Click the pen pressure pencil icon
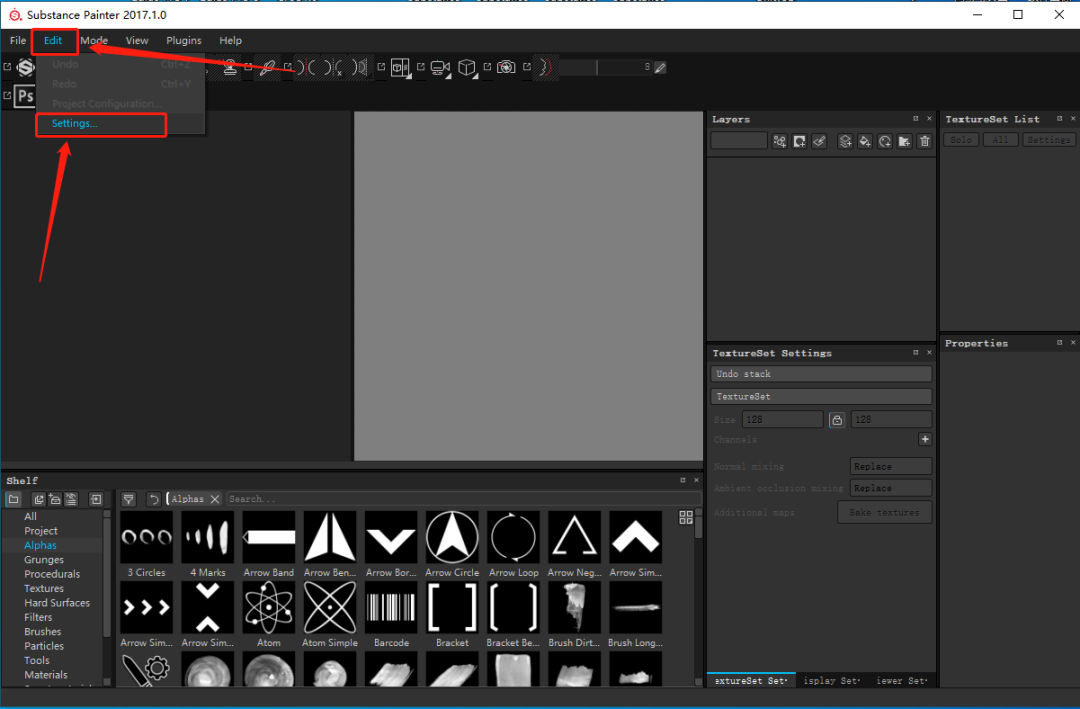The height and width of the screenshot is (709, 1080). click(660, 68)
